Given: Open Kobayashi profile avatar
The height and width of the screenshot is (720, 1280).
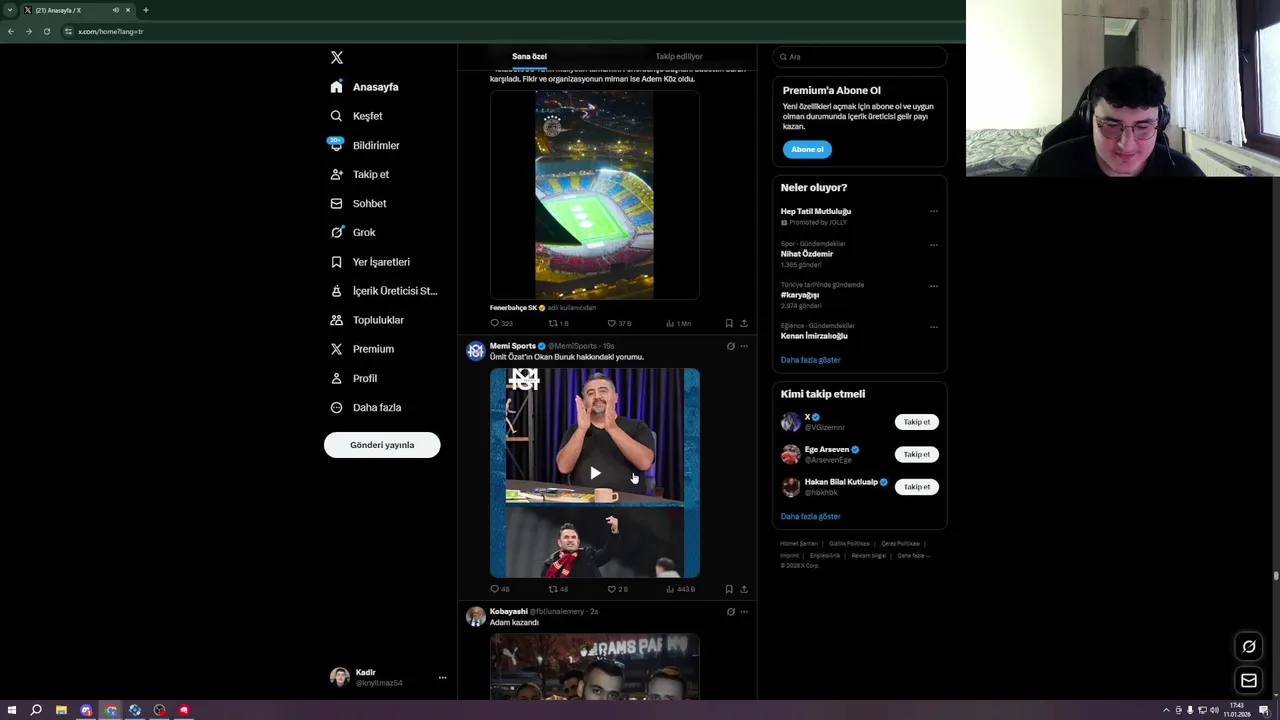Looking at the screenshot, I should tap(476, 617).
